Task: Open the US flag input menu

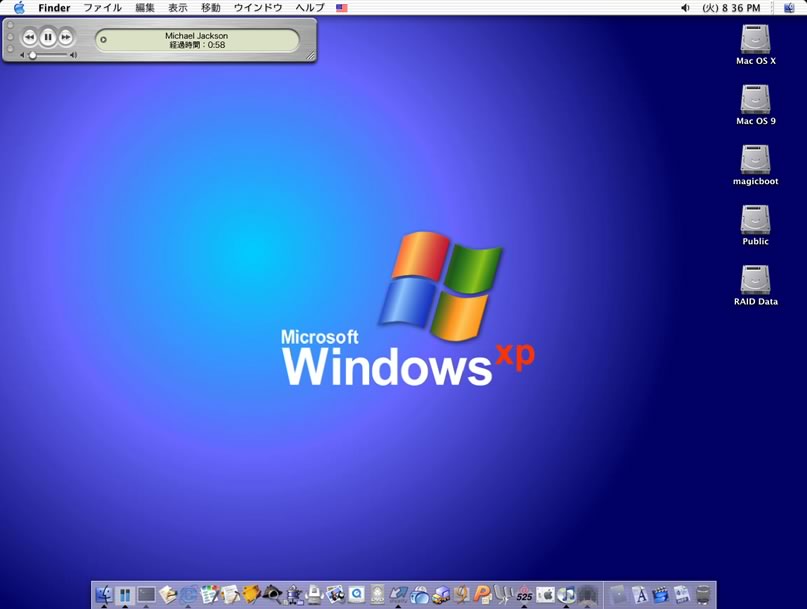Action: (341, 8)
